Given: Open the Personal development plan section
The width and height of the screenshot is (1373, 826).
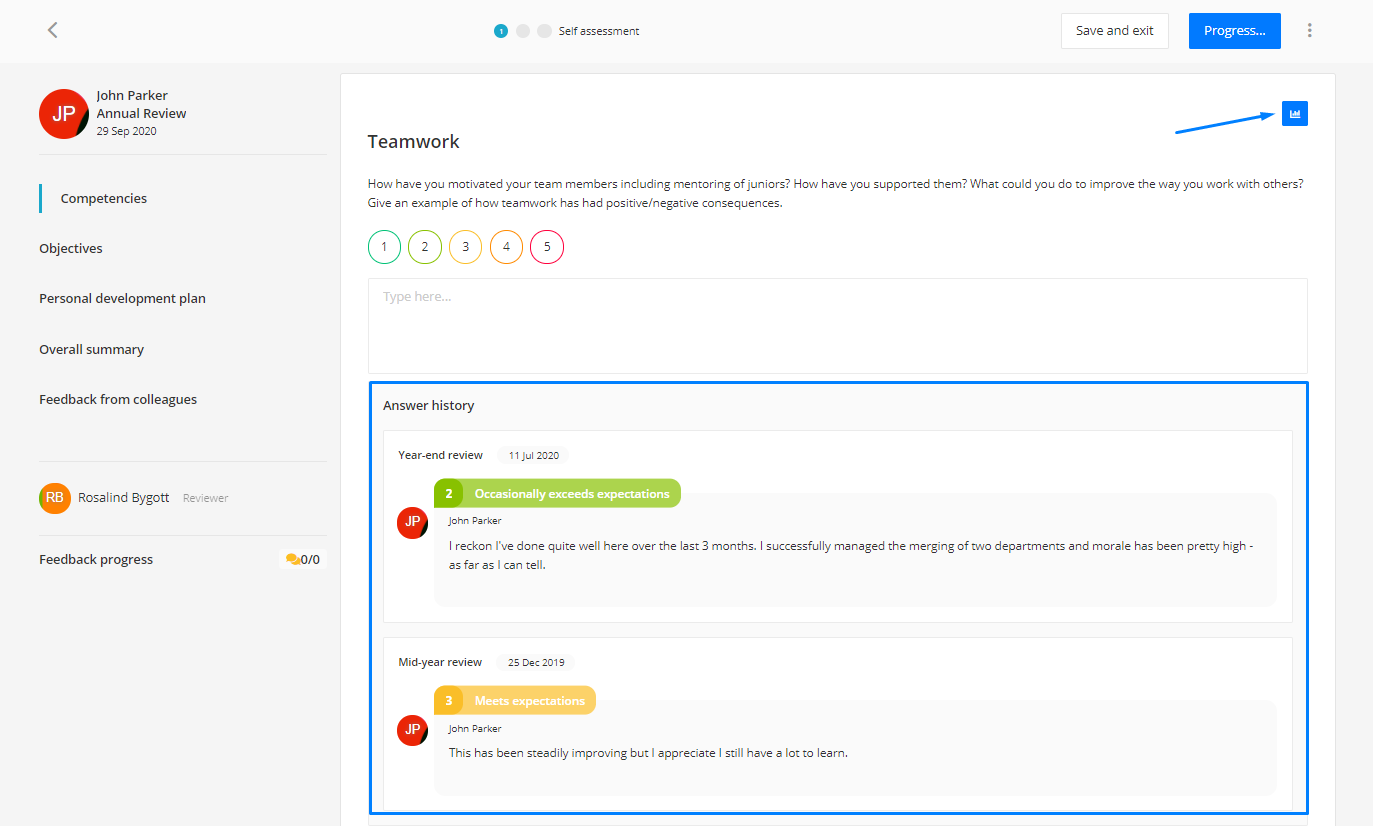Looking at the screenshot, I should click(x=123, y=298).
